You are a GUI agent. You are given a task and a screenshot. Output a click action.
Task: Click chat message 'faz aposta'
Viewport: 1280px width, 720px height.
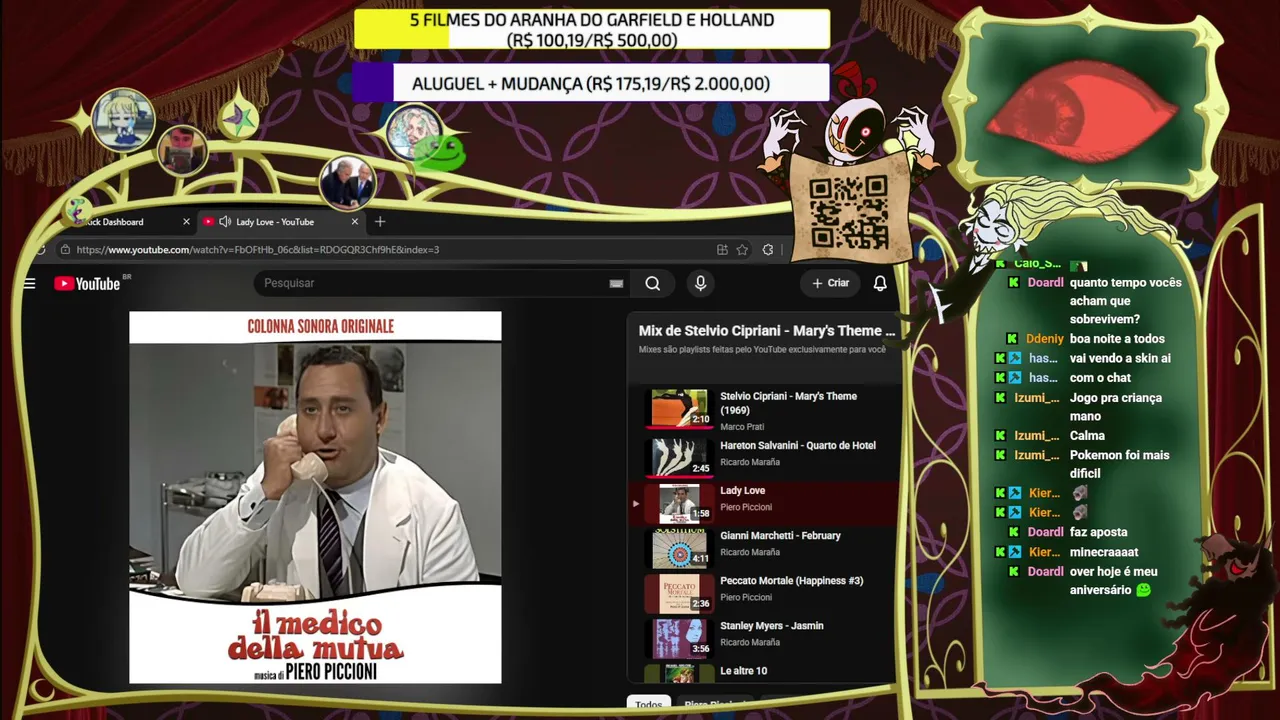pos(1098,533)
